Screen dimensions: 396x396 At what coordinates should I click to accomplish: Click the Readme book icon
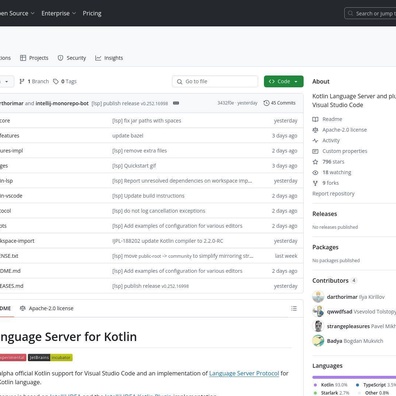pyautogui.click(x=315, y=119)
